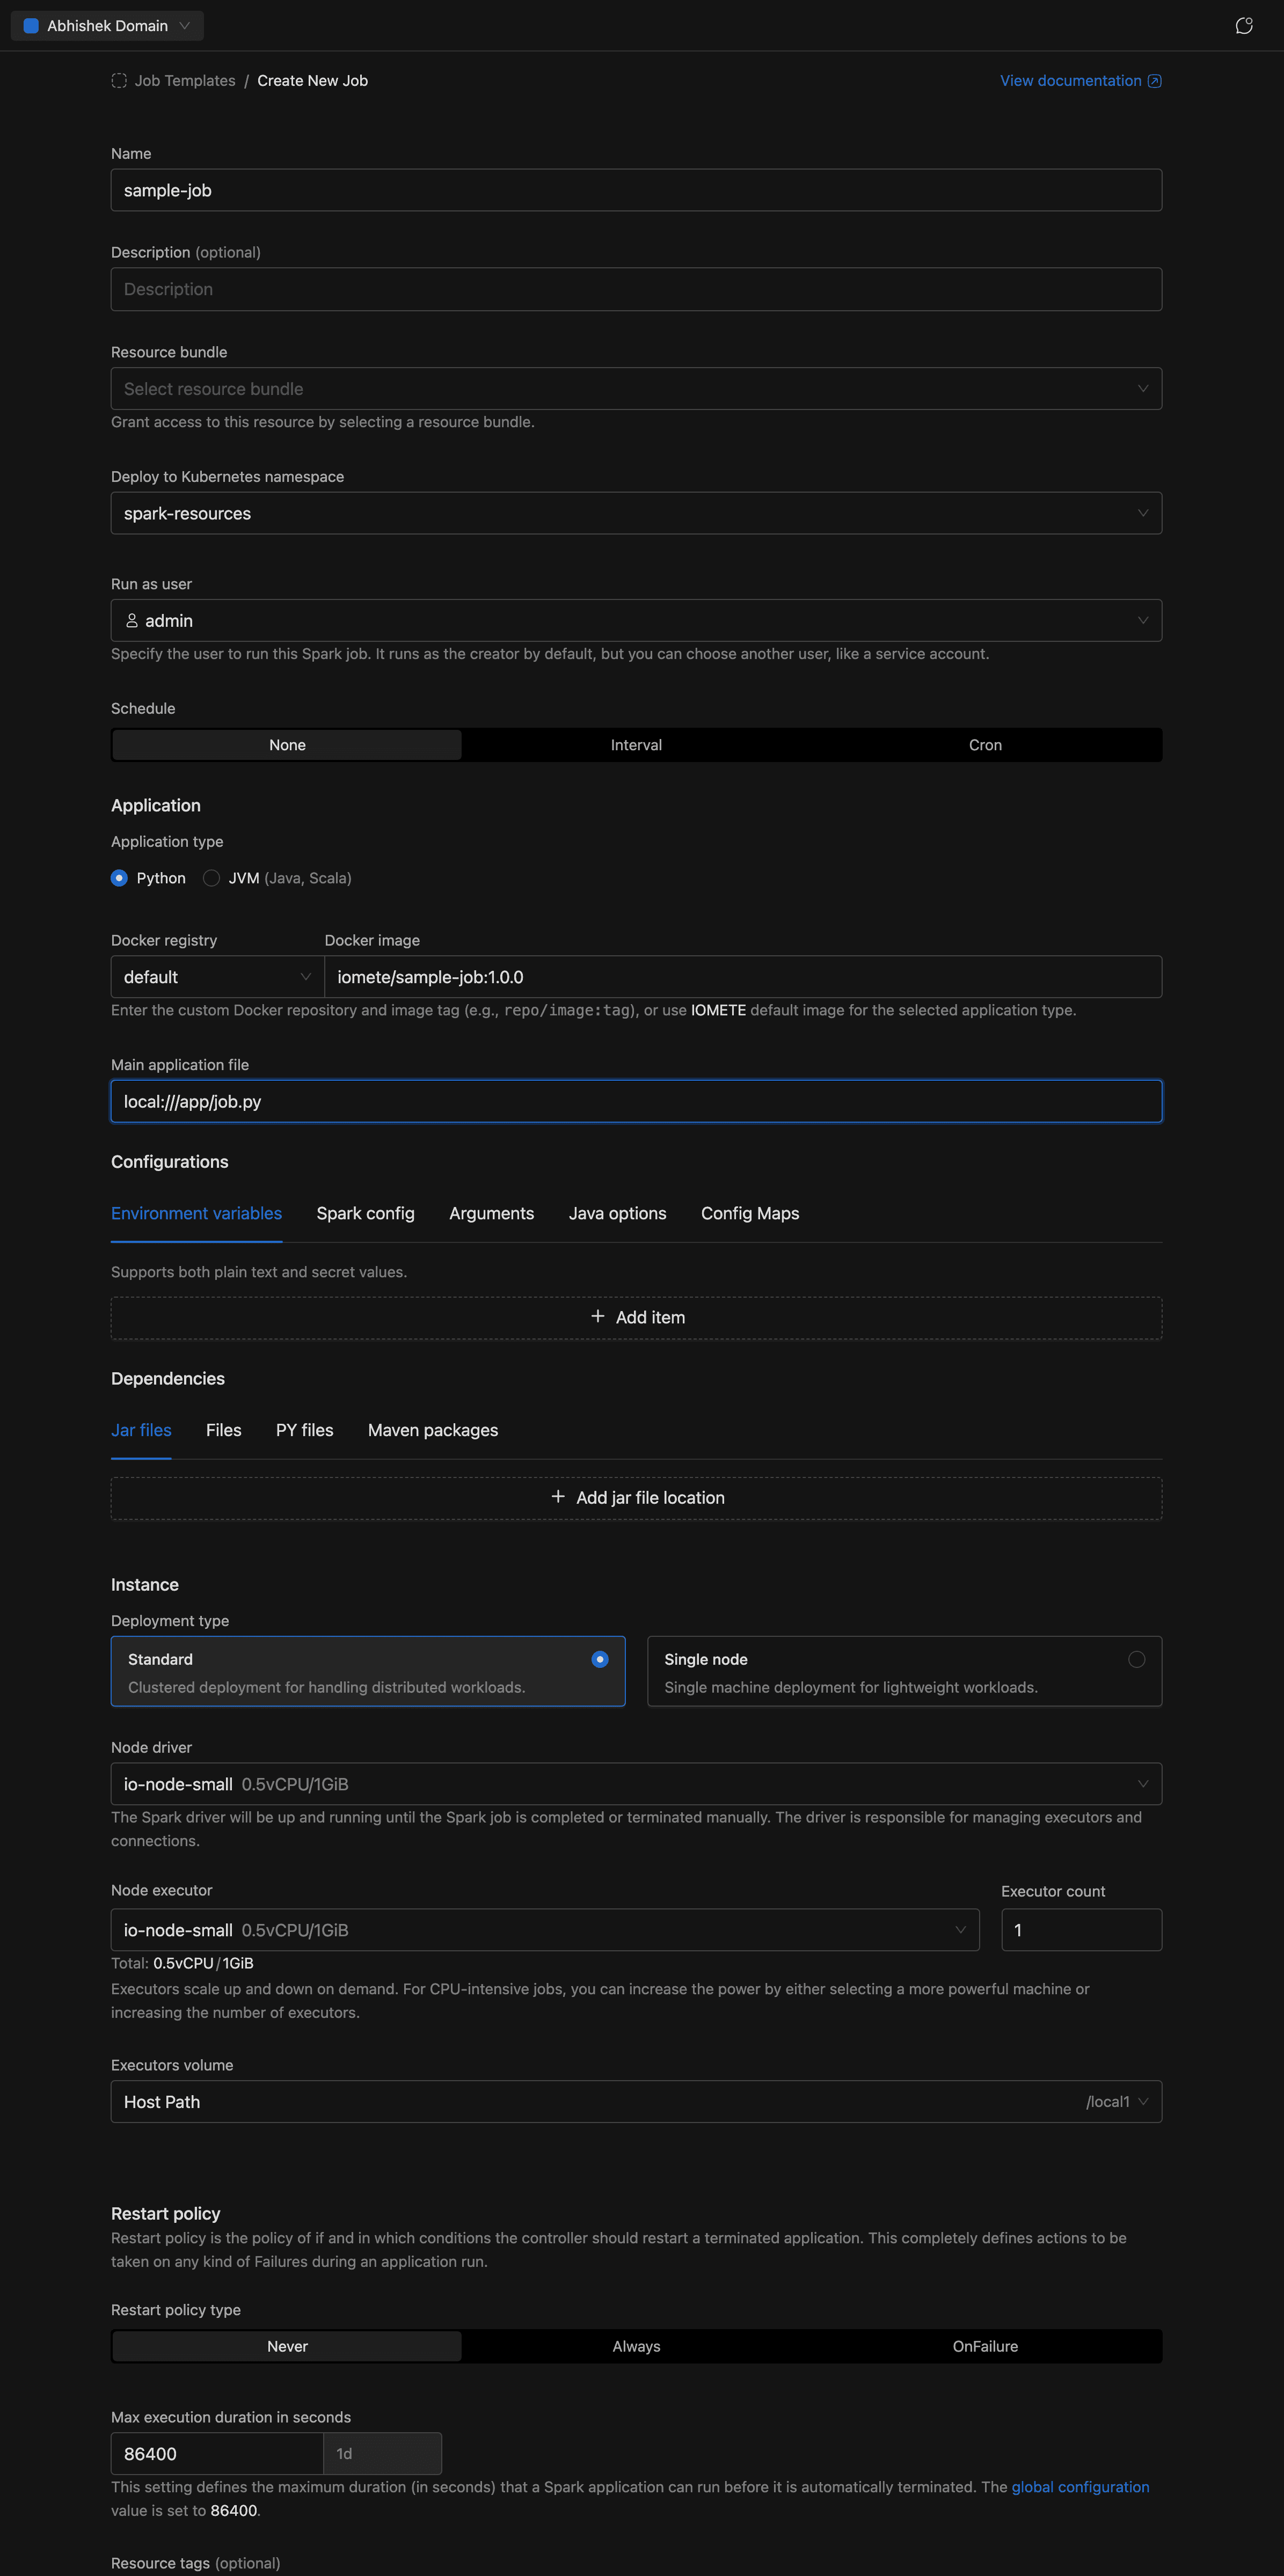The height and width of the screenshot is (2576, 1284).
Task: Open the global configuration link
Action: point(1079,2487)
